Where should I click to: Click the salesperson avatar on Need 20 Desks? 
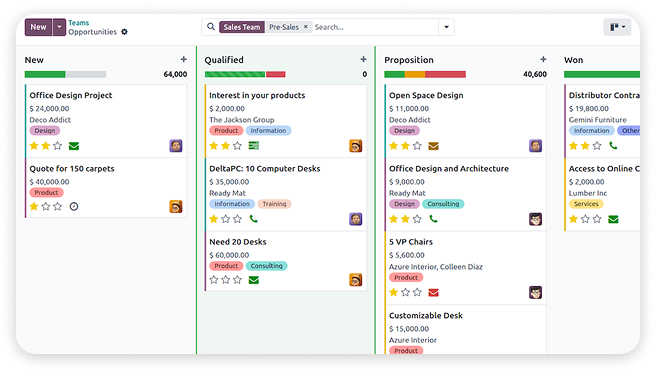(356, 280)
